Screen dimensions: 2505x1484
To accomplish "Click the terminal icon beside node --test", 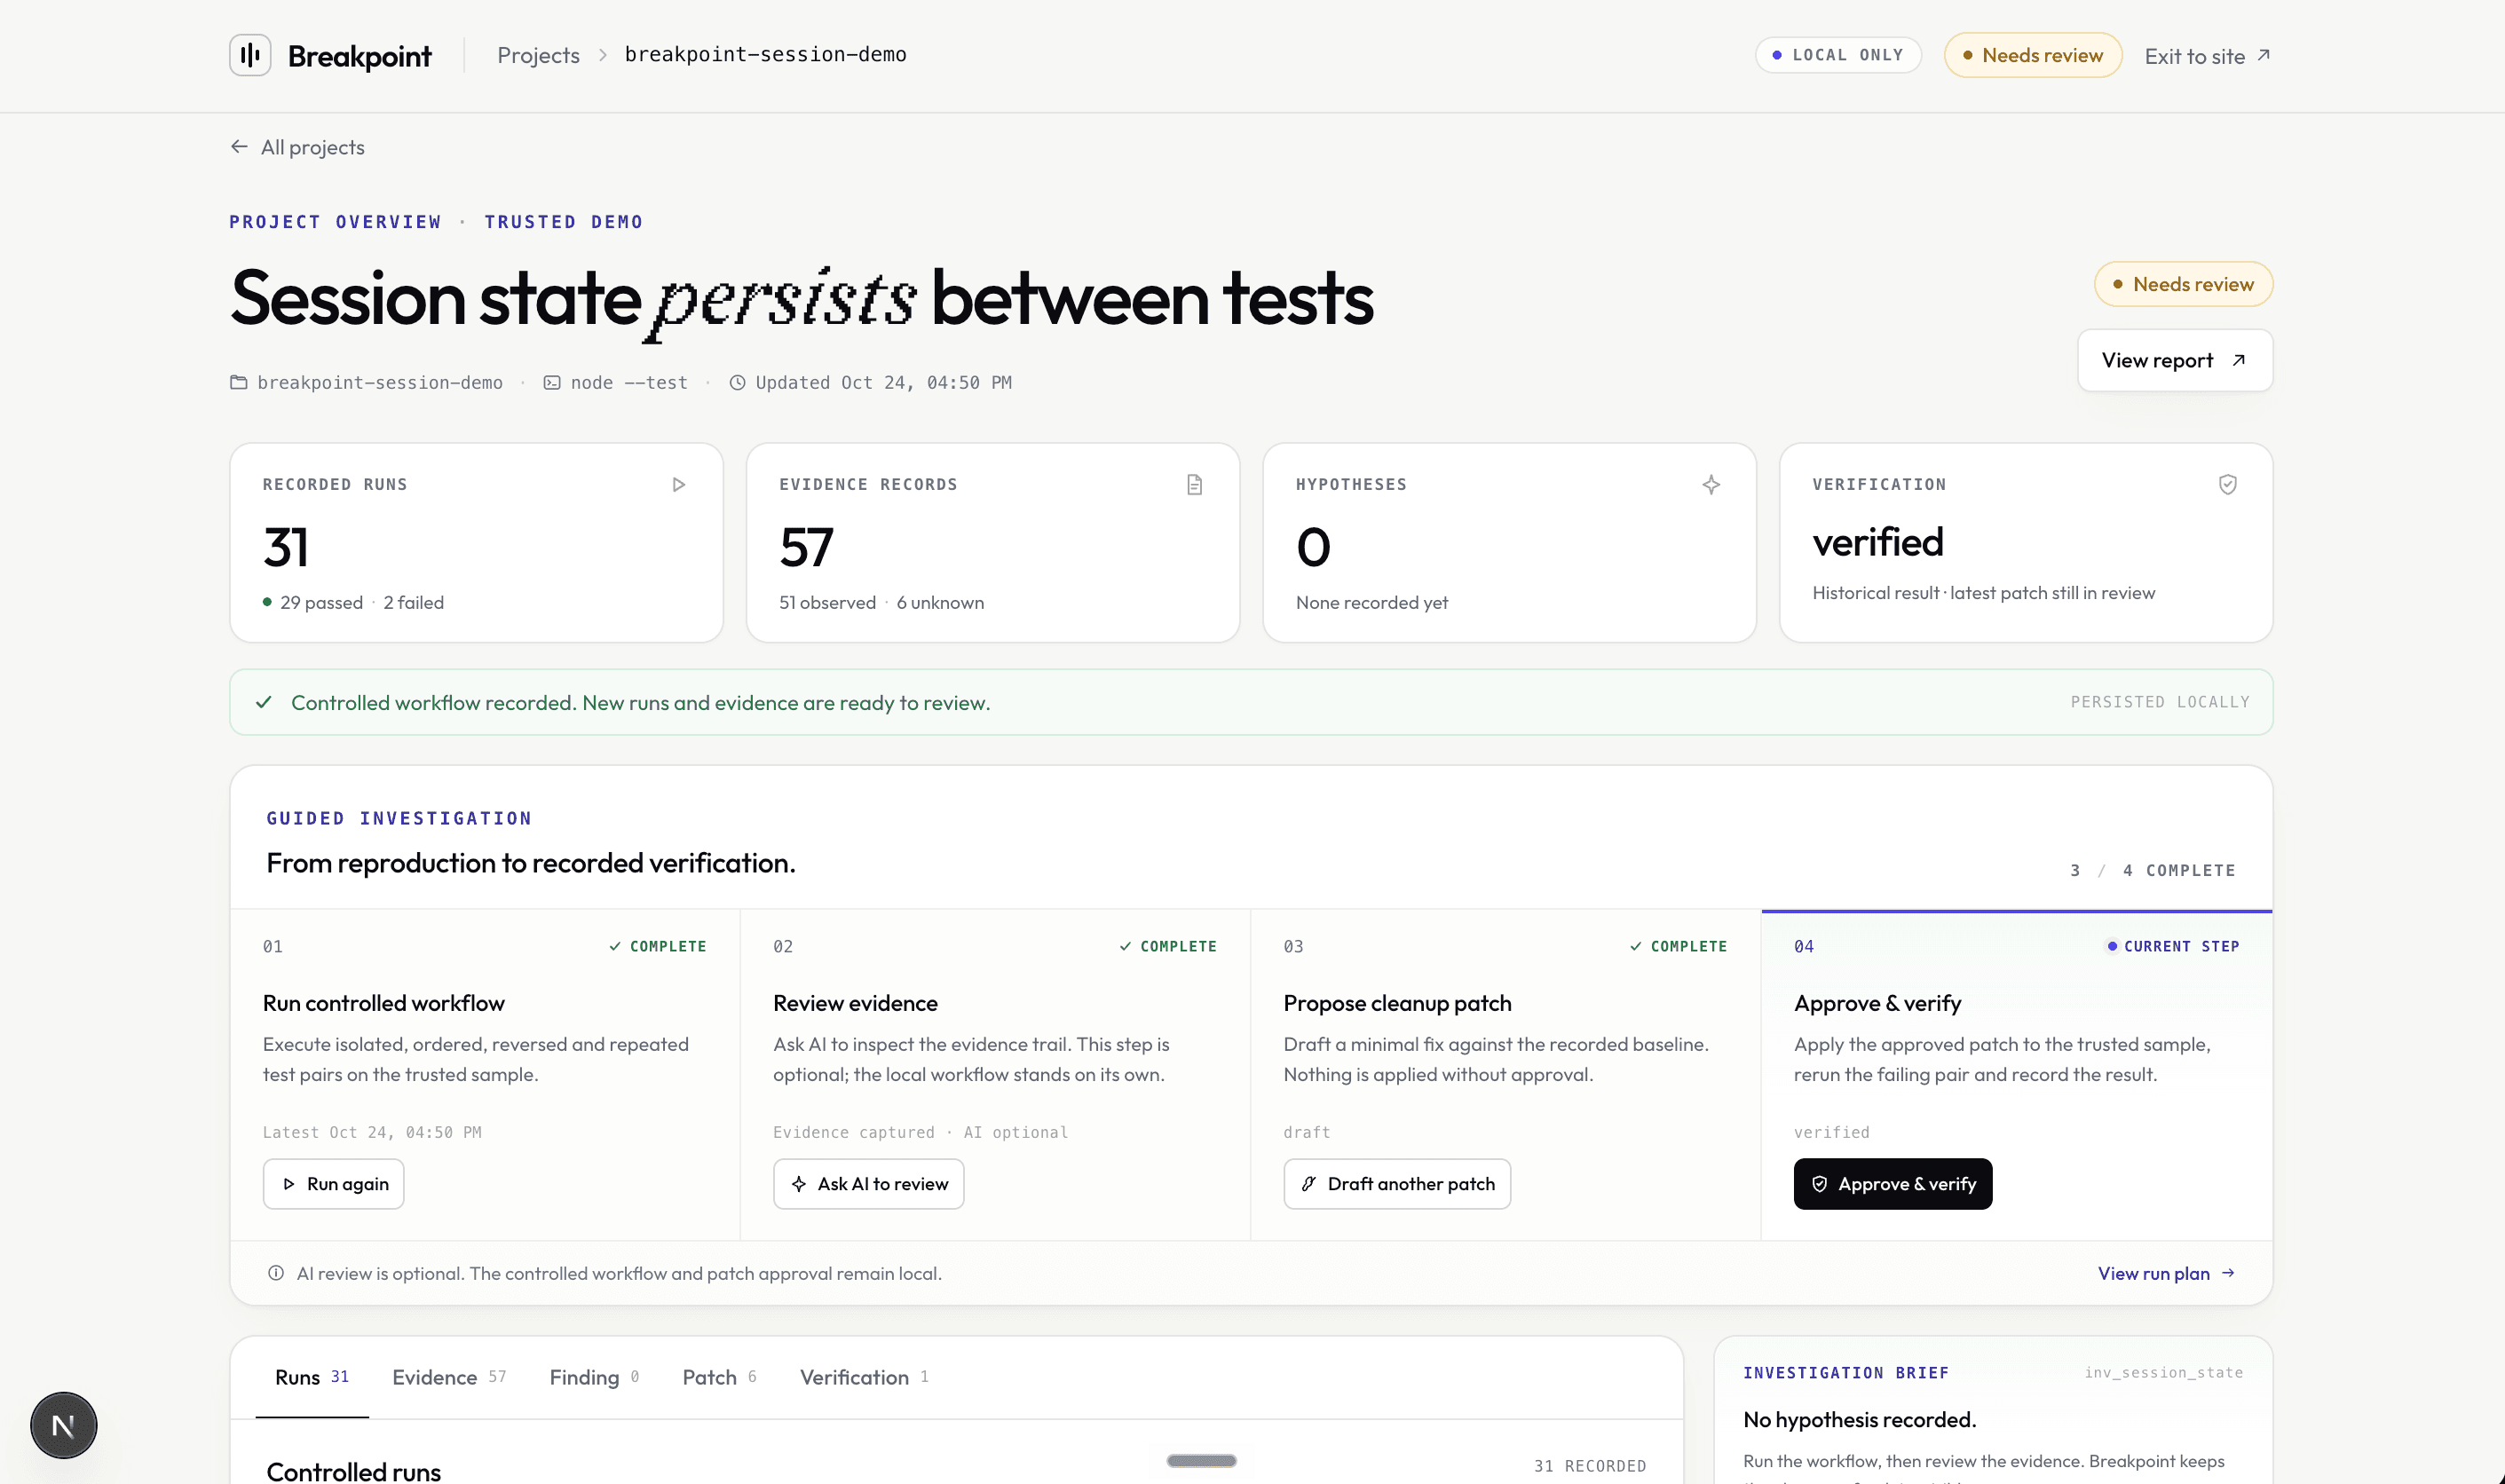I will 552,383.
